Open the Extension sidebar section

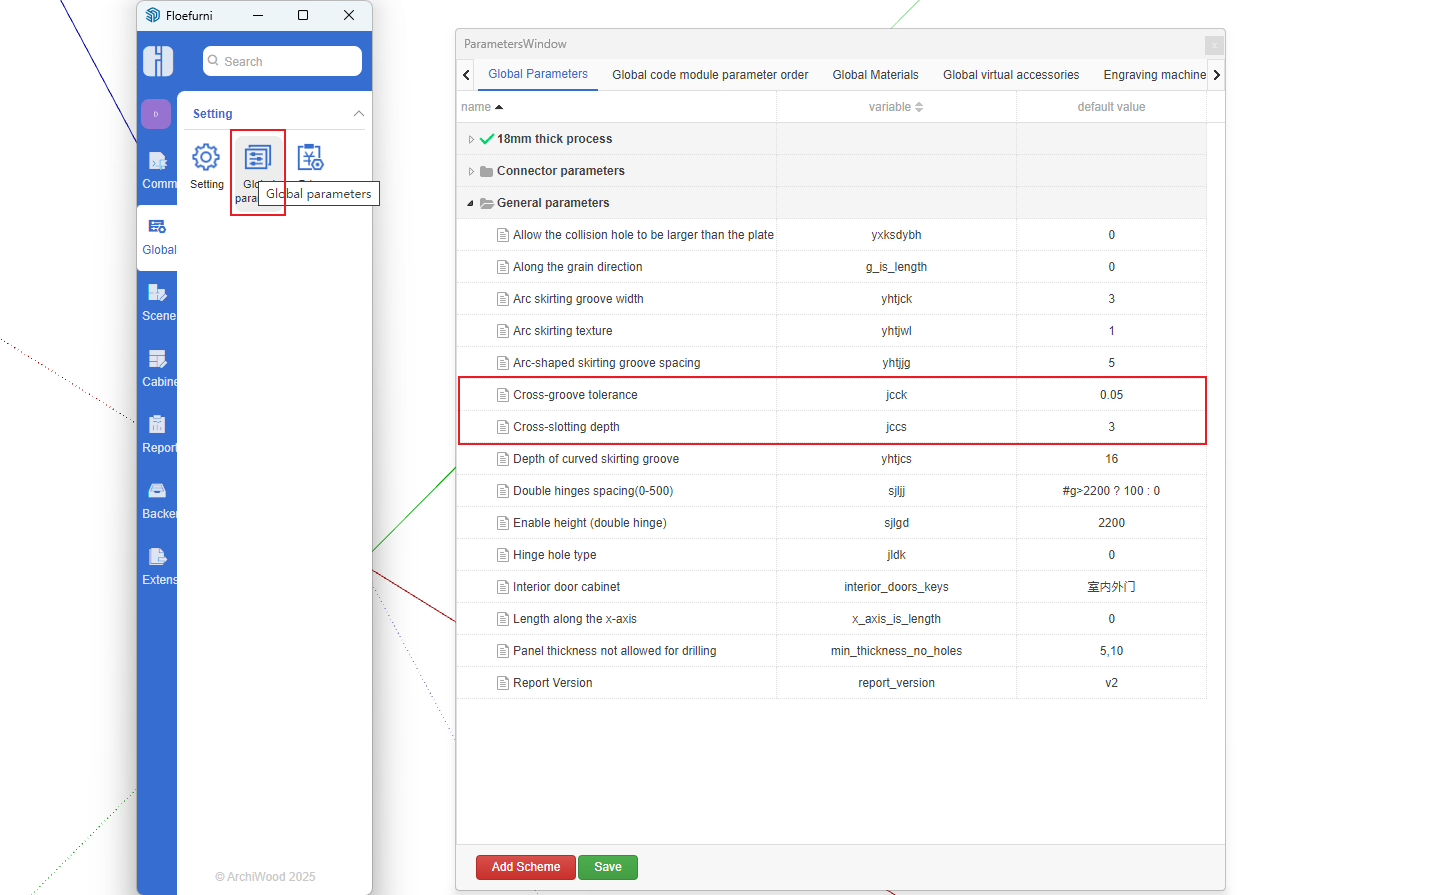[158, 565]
